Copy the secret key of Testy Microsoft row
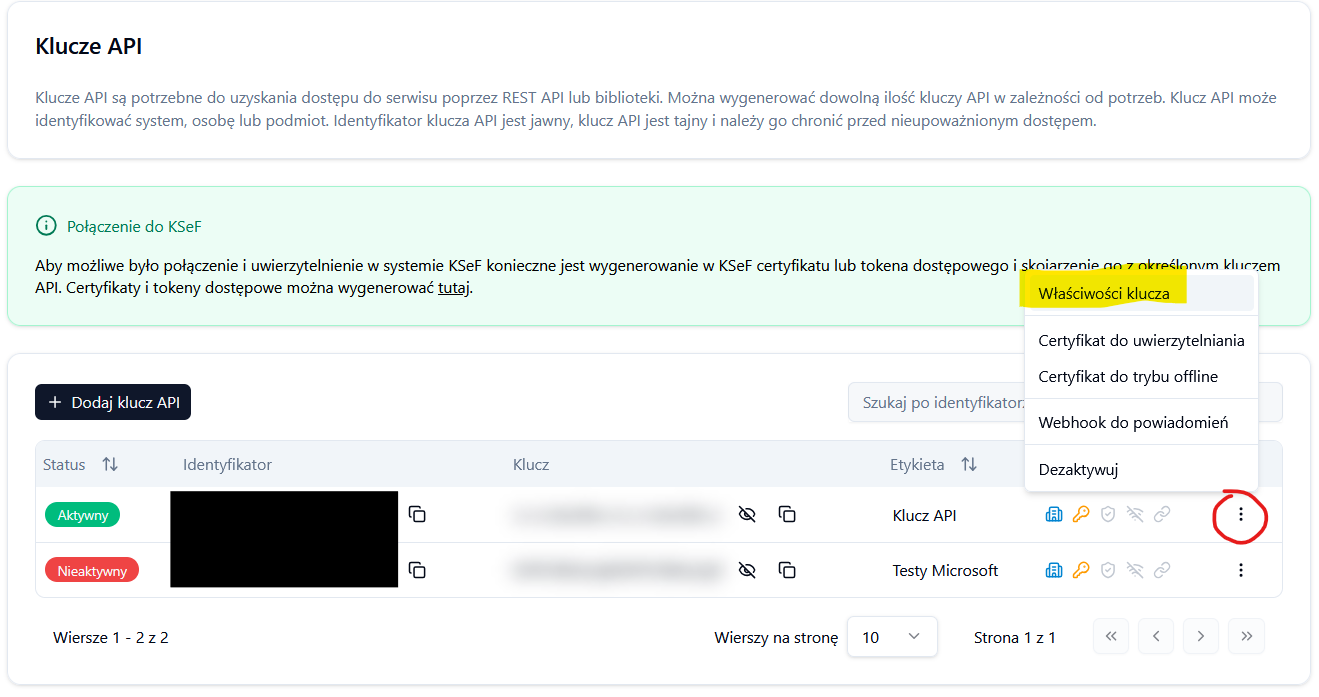 pyautogui.click(x=787, y=570)
